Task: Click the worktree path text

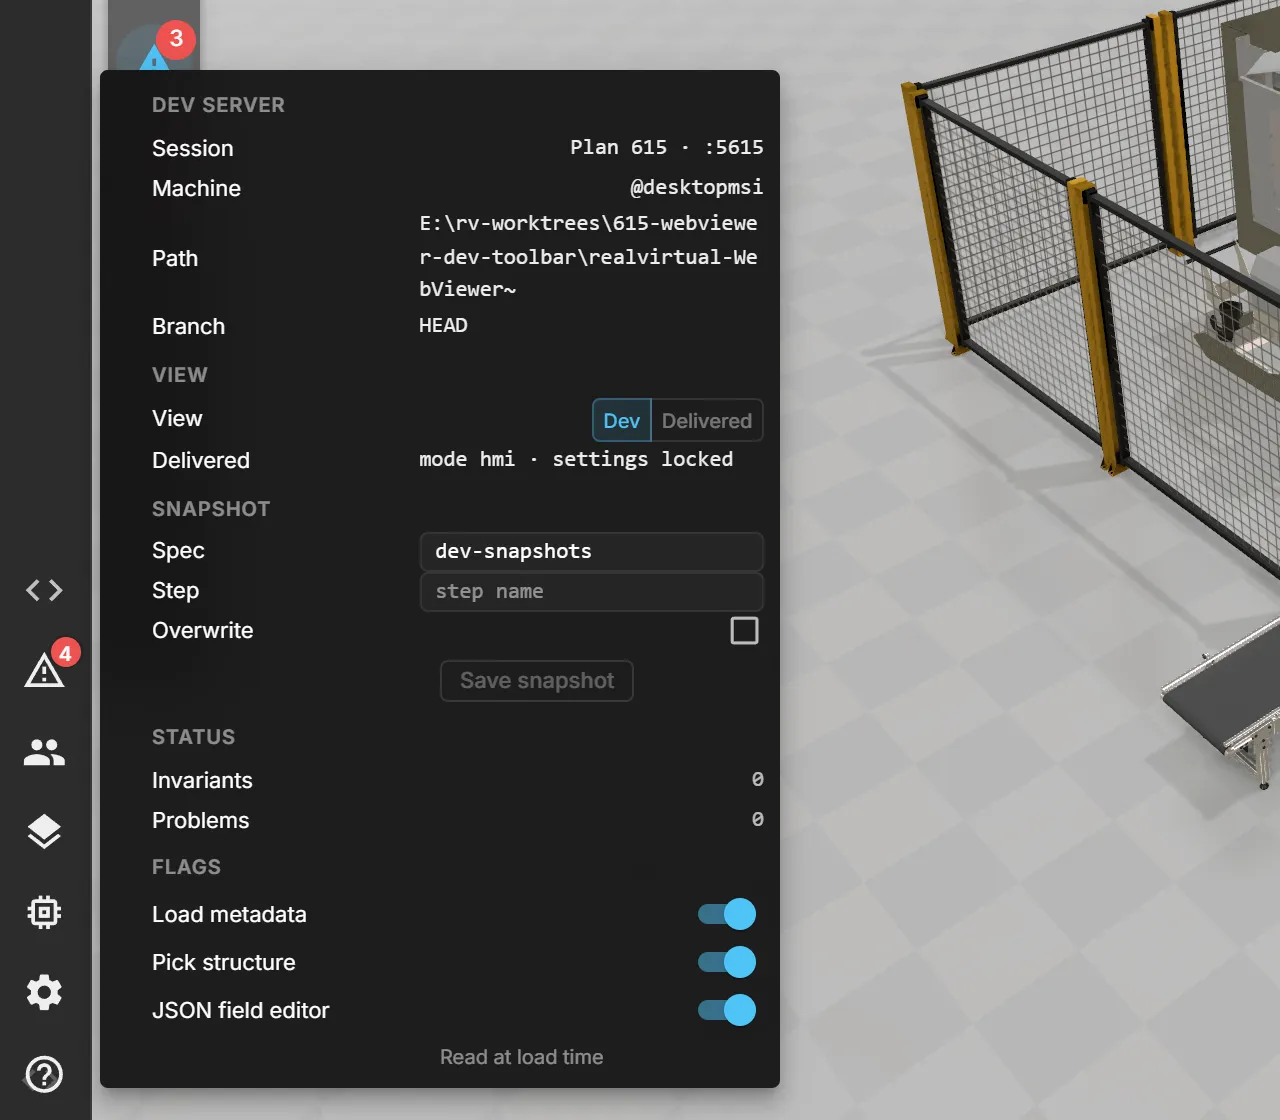Action: [589, 257]
